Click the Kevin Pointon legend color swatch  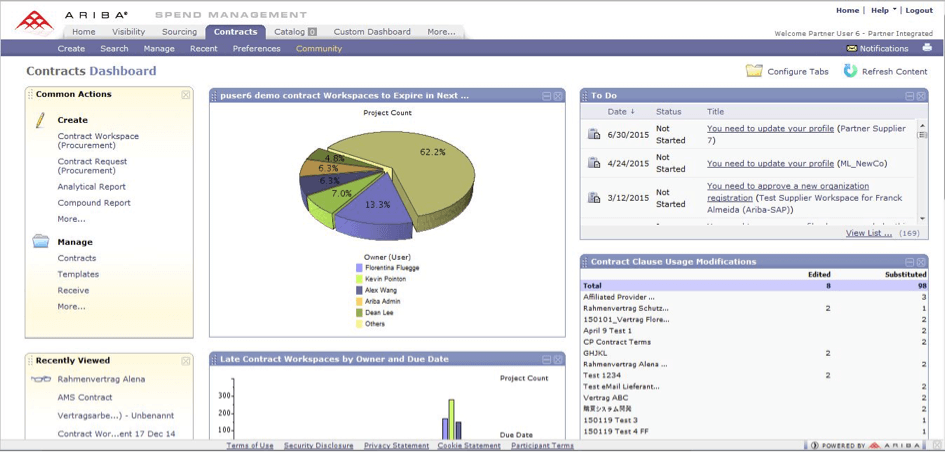point(360,279)
